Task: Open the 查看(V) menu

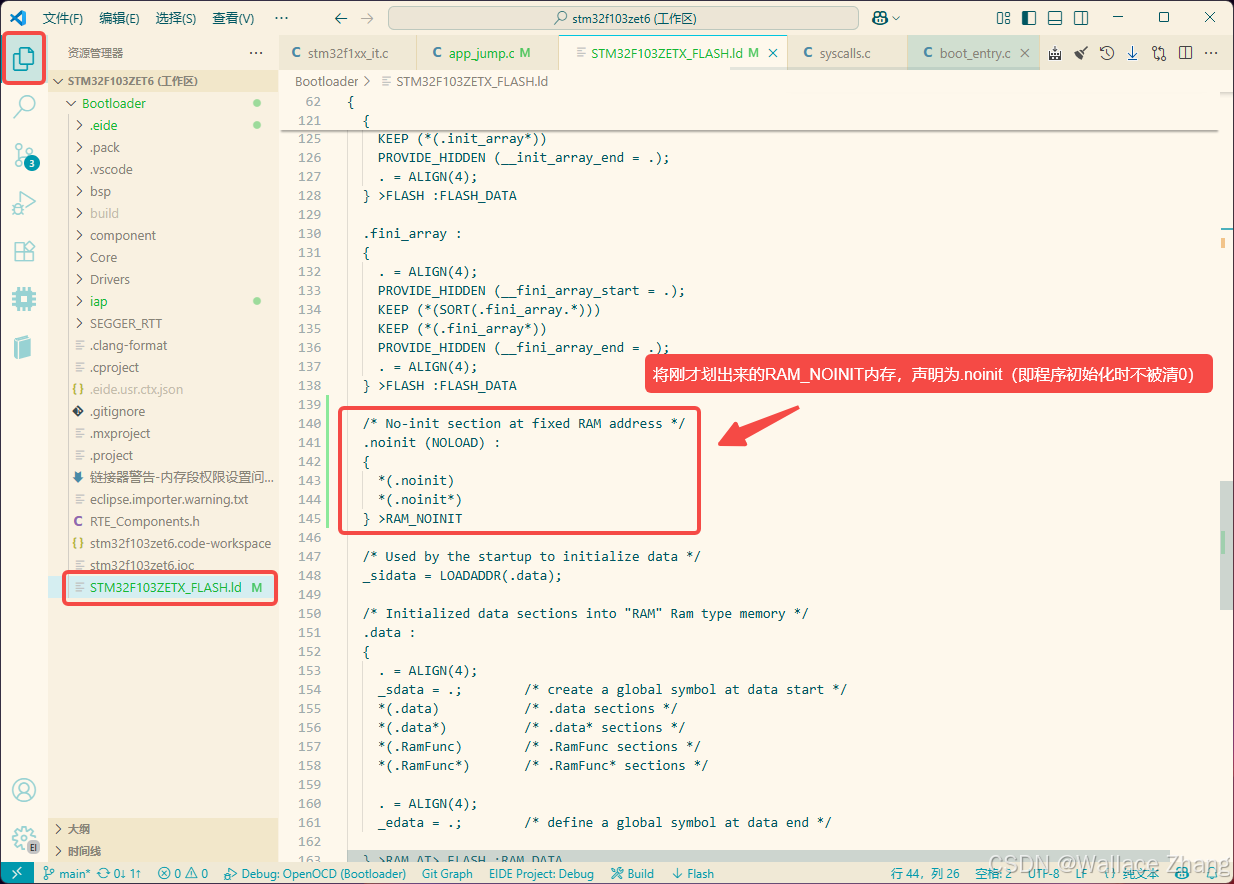Action: (x=233, y=18)
